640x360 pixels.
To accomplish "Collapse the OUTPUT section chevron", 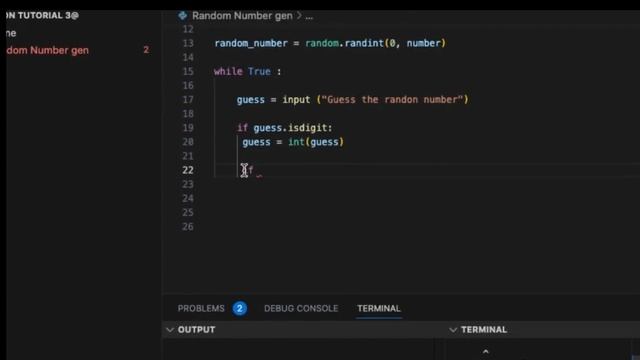I will [x=170, y=329].
